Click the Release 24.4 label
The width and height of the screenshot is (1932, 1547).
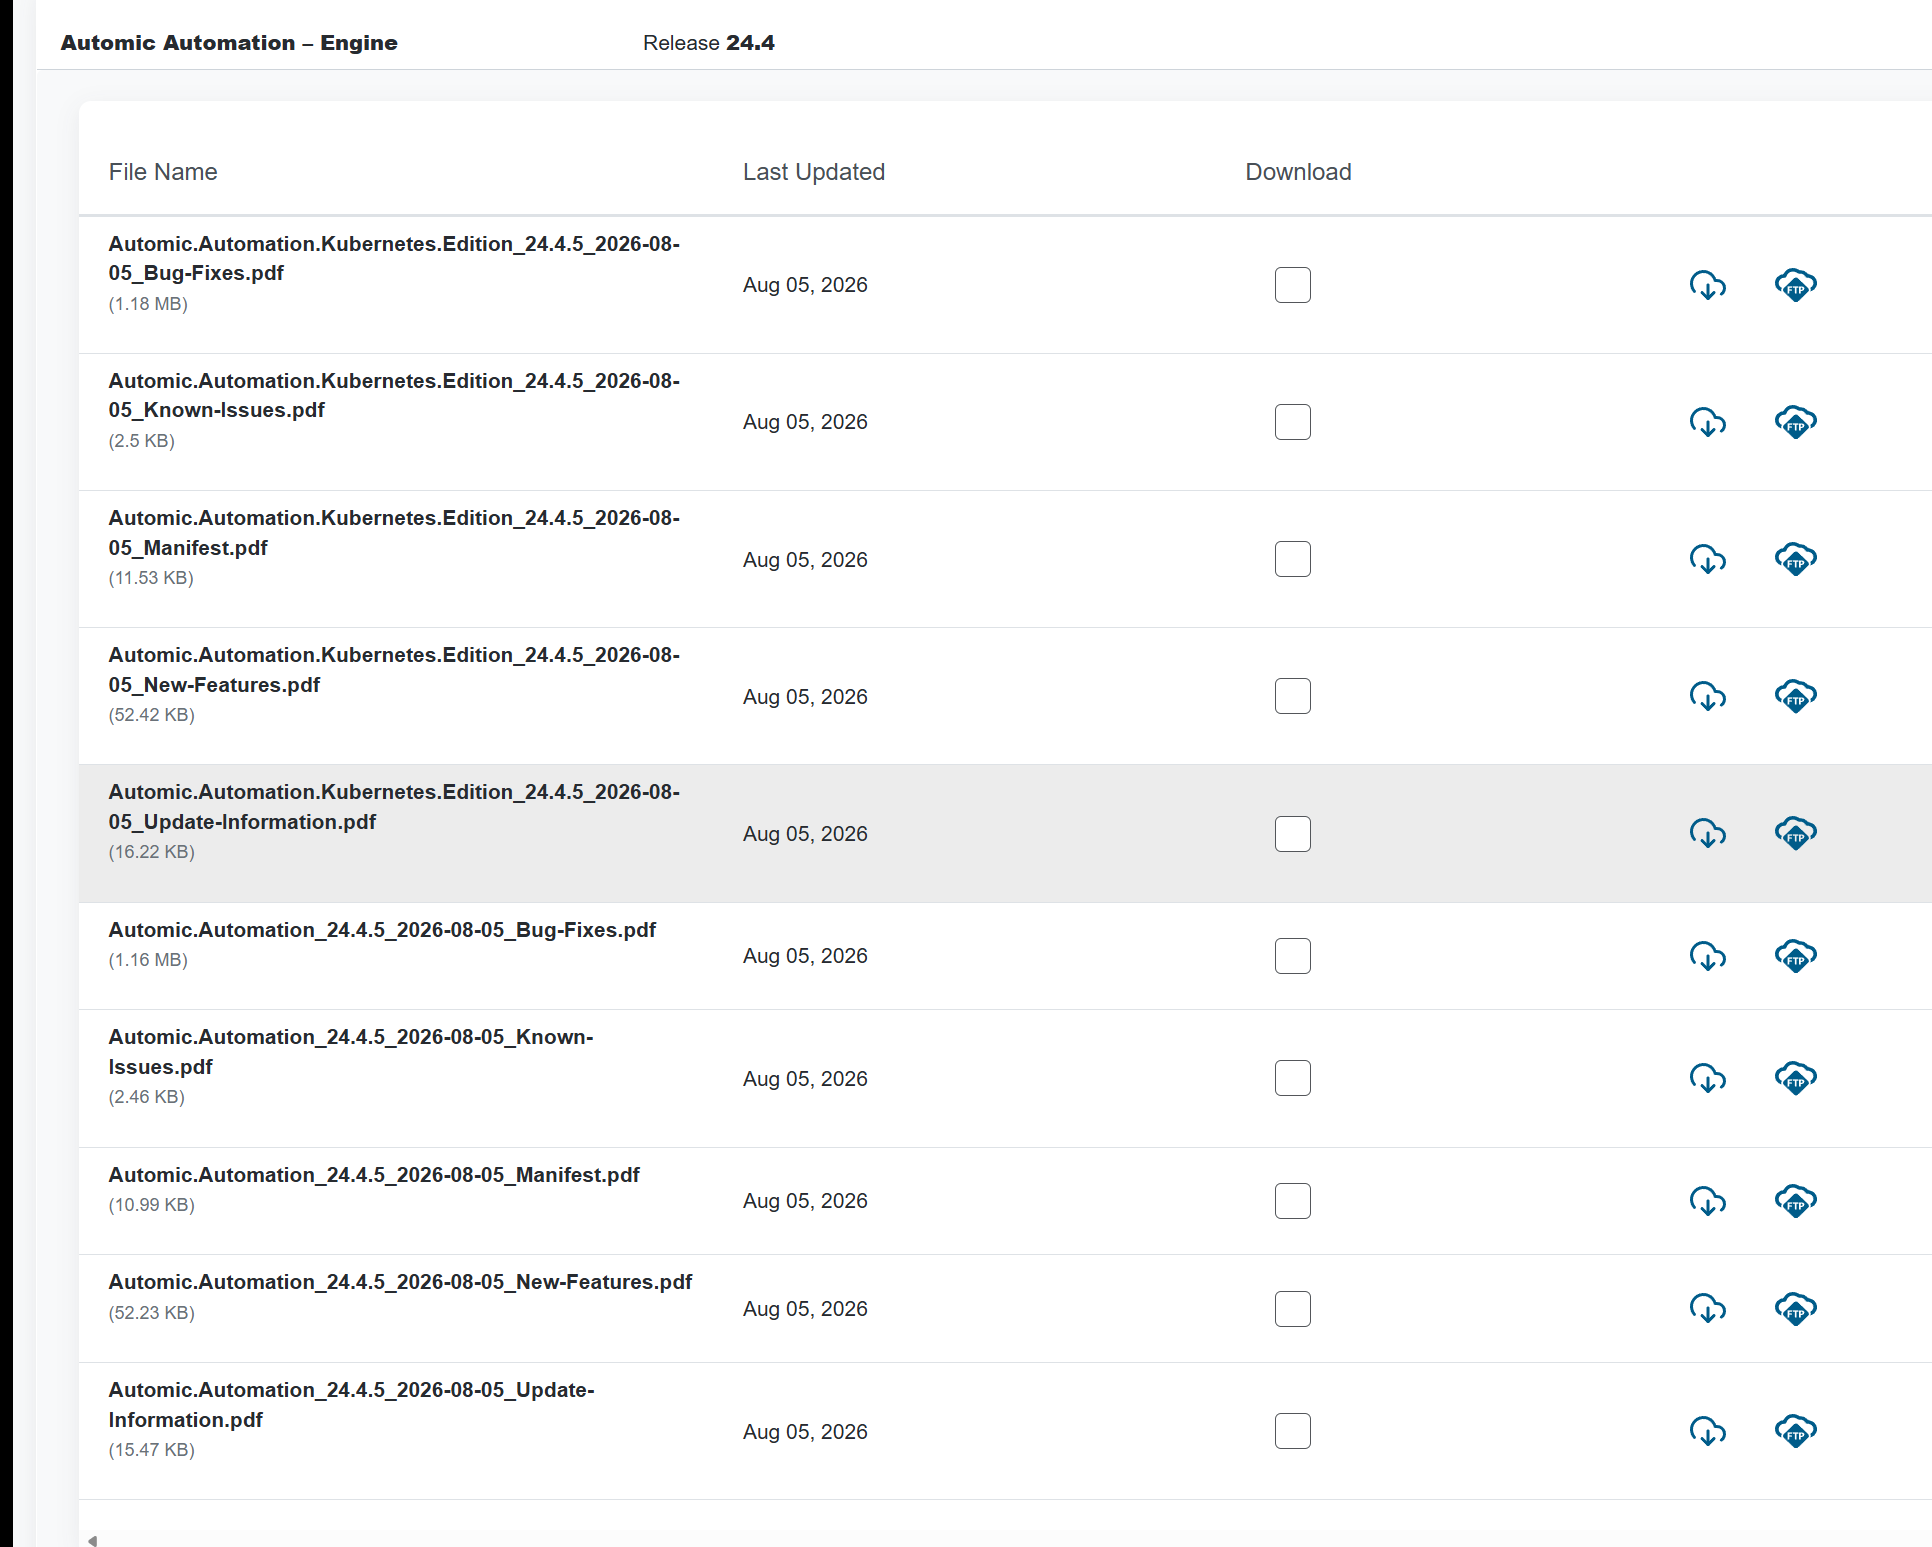pos(709,43)
